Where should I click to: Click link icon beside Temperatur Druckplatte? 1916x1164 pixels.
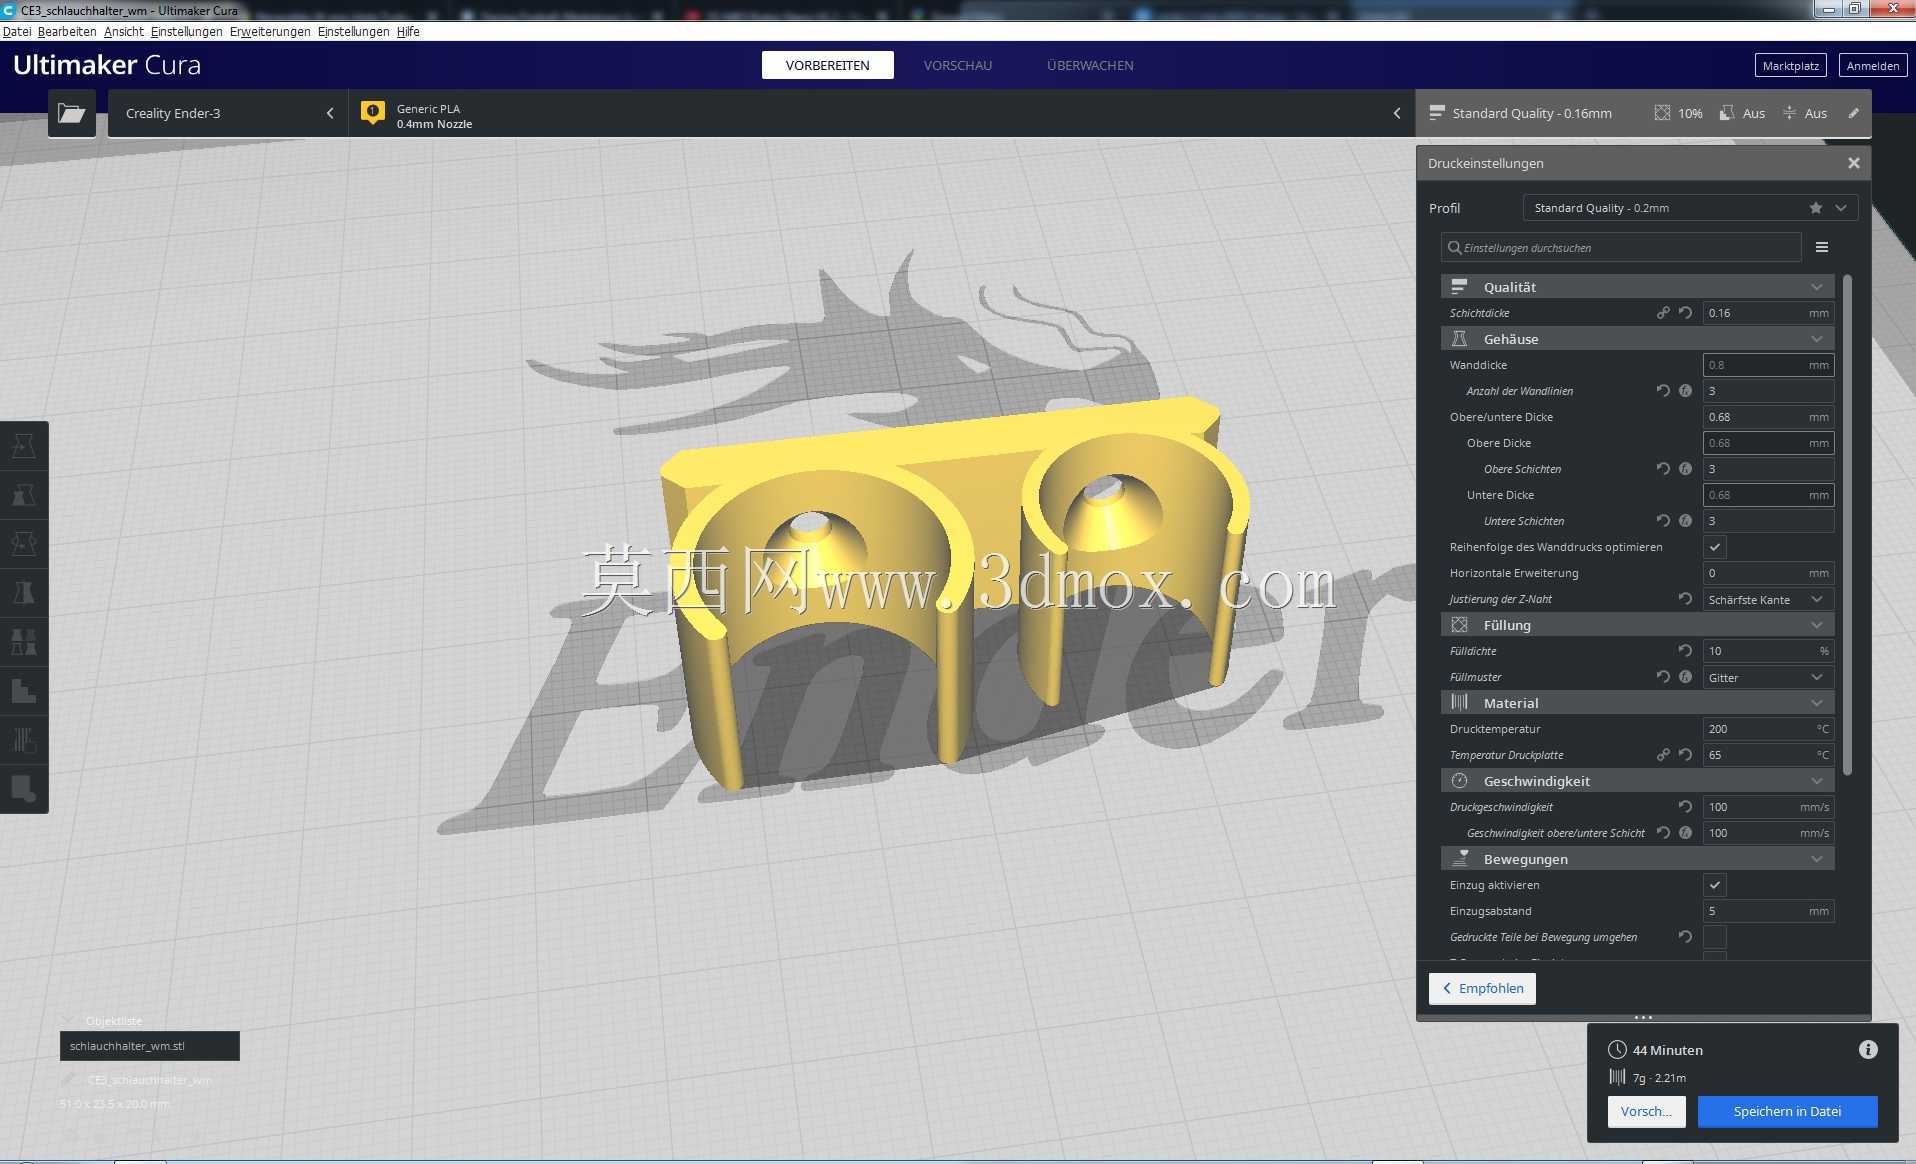(1663, 755)
